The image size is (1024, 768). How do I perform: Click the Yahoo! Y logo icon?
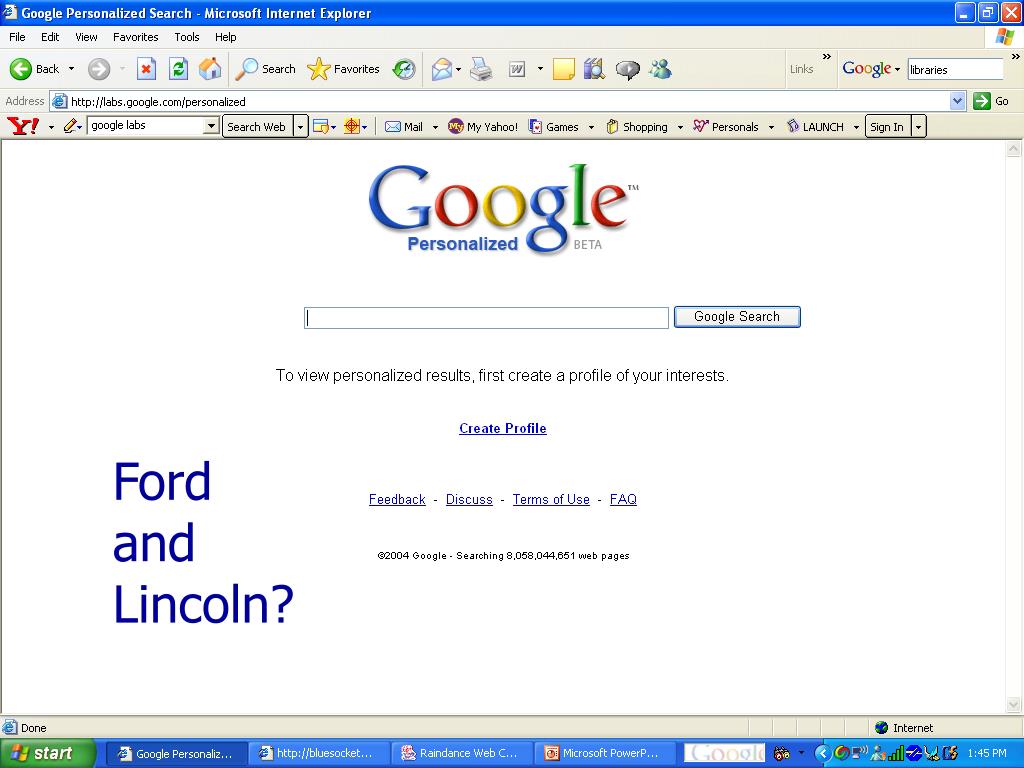[23, 126]
